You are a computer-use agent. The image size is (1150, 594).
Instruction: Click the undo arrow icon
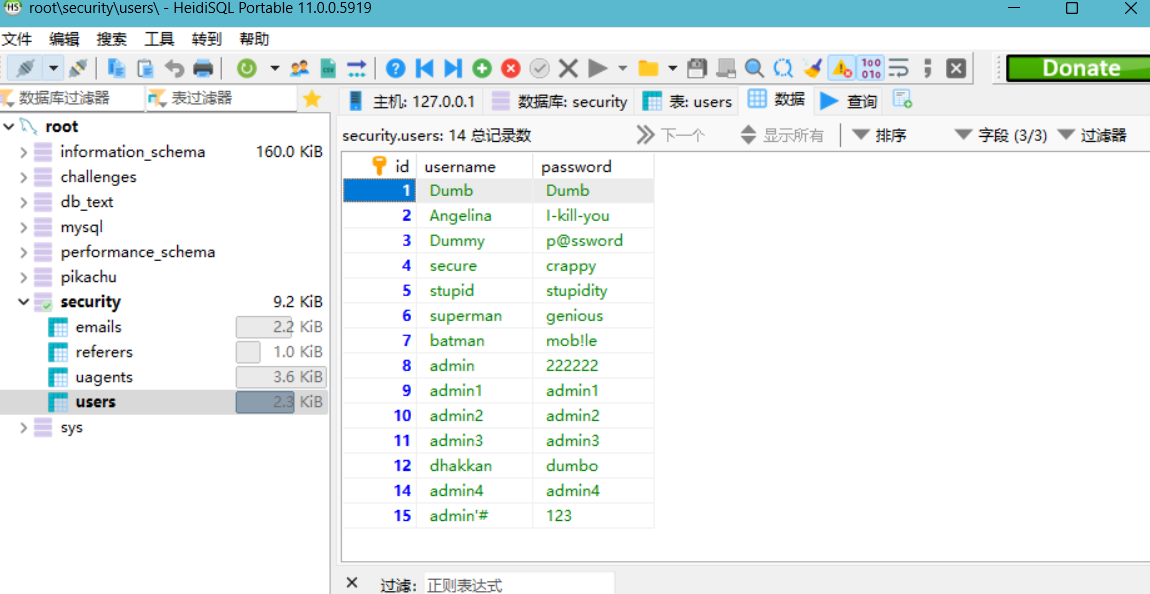tap(175, 69)
